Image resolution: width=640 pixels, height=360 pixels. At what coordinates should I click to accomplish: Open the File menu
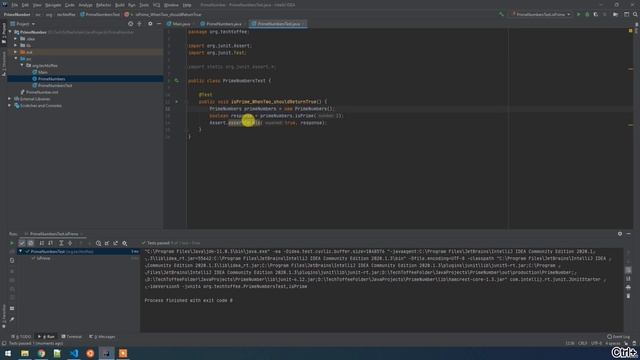pyautogui.click(x=15, y=5)
